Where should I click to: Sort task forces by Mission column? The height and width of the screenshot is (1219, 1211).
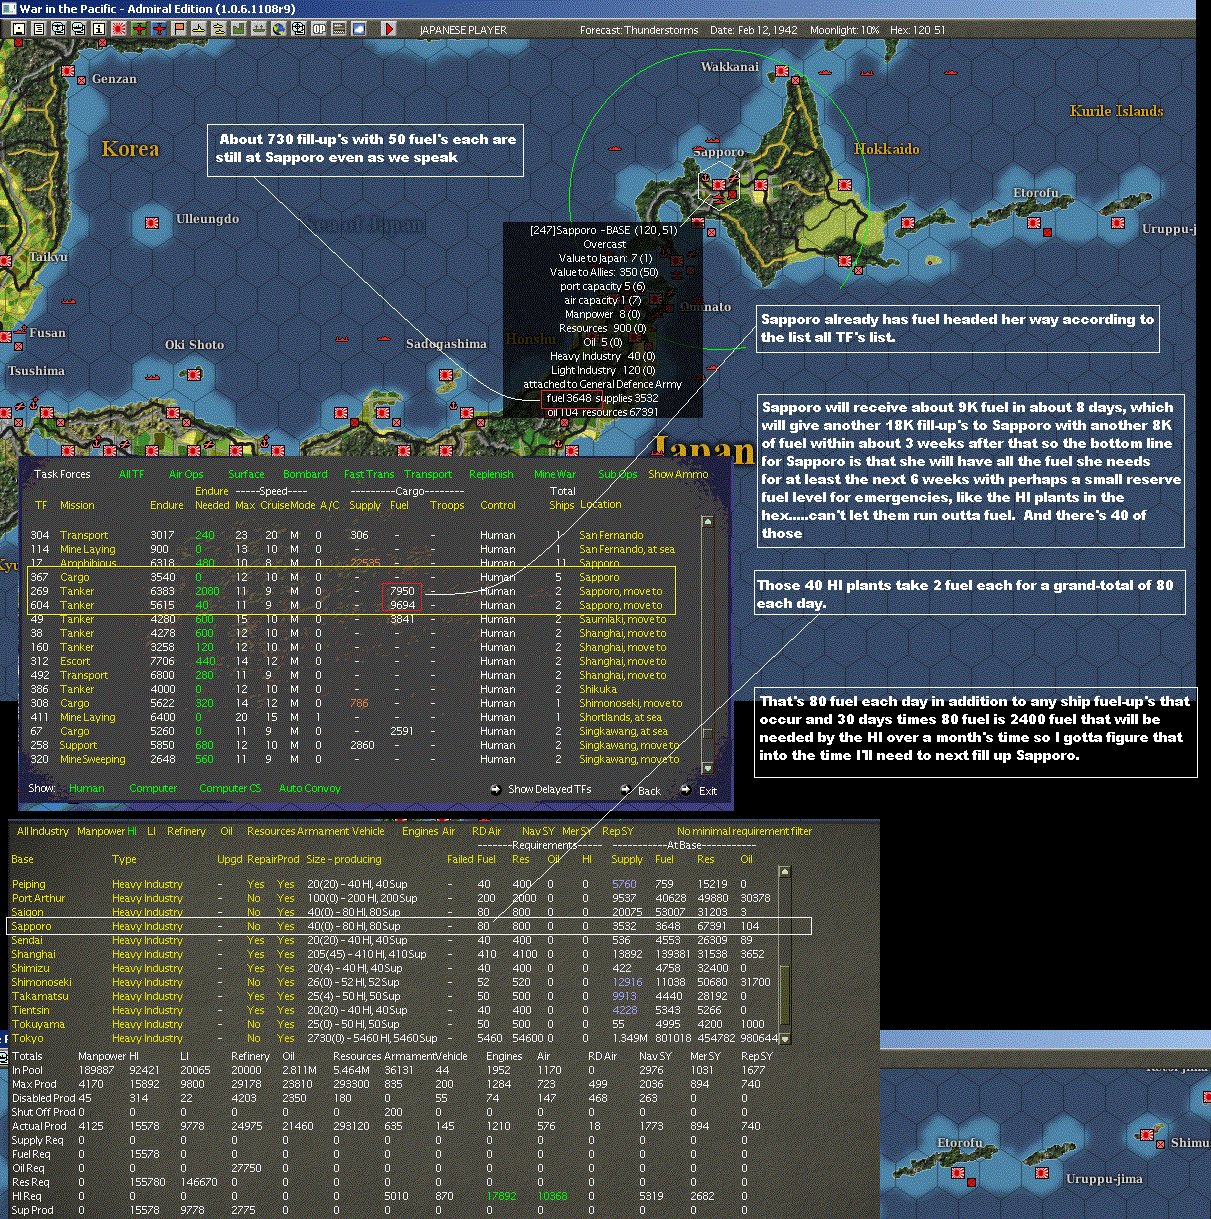click(x=77, y=505)
